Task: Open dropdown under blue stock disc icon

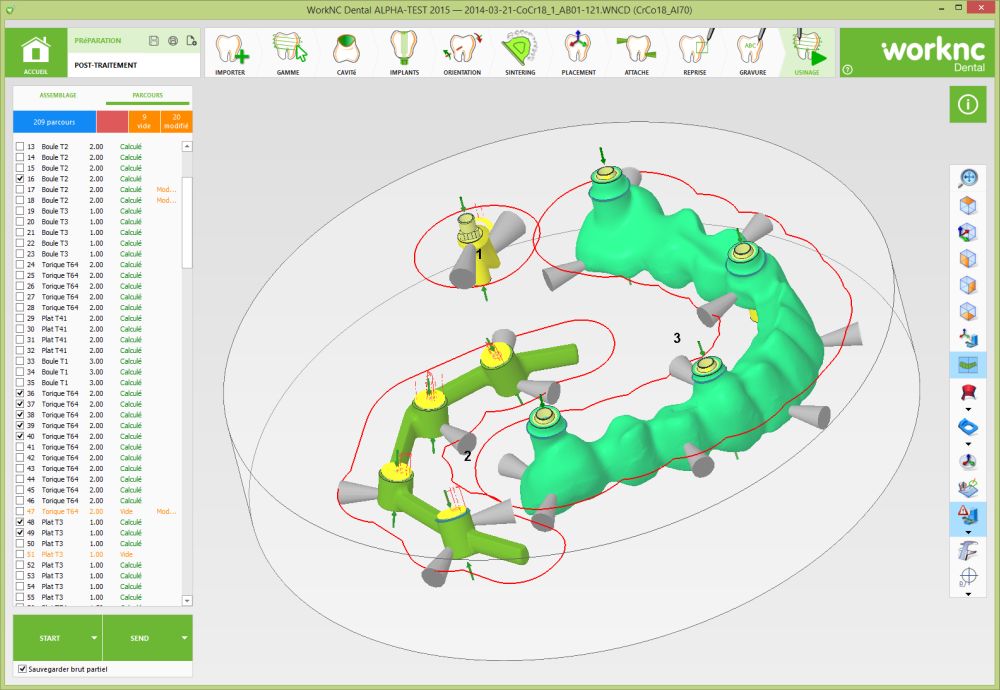Action: (968, 444)
